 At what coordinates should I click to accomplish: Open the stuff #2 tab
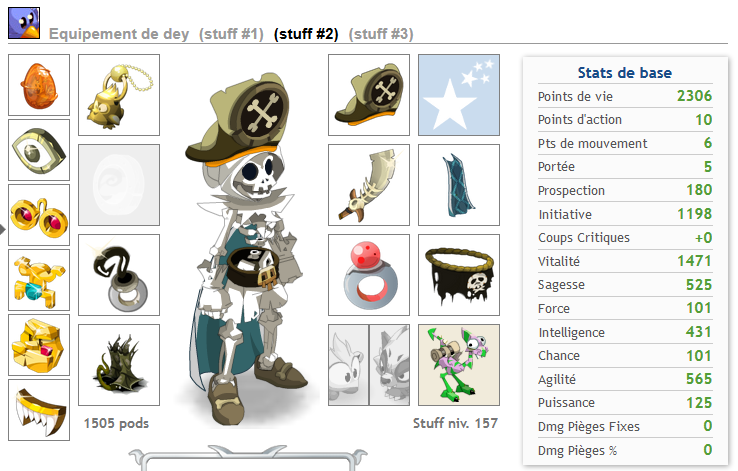[306, 34]
